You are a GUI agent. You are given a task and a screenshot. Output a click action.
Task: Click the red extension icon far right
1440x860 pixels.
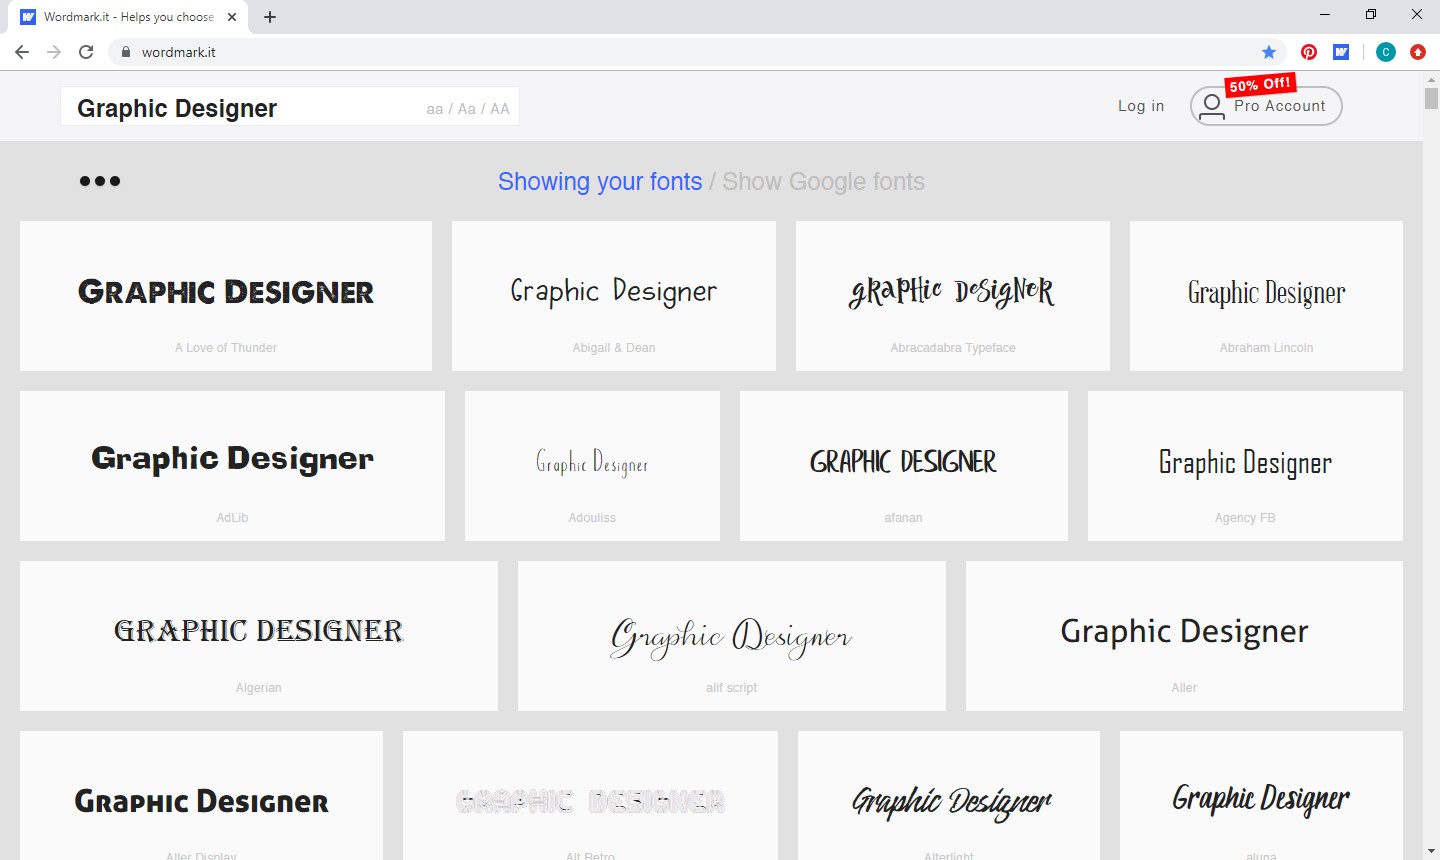1417,52
